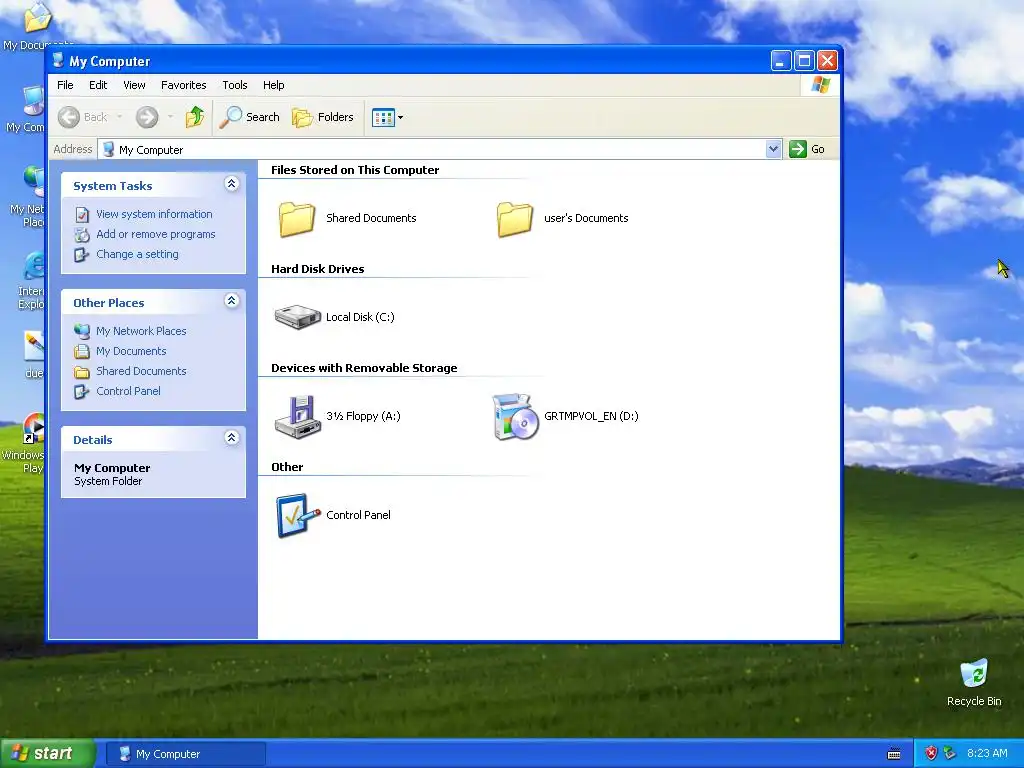Click the Change a setting icon

tap(82, 255)
